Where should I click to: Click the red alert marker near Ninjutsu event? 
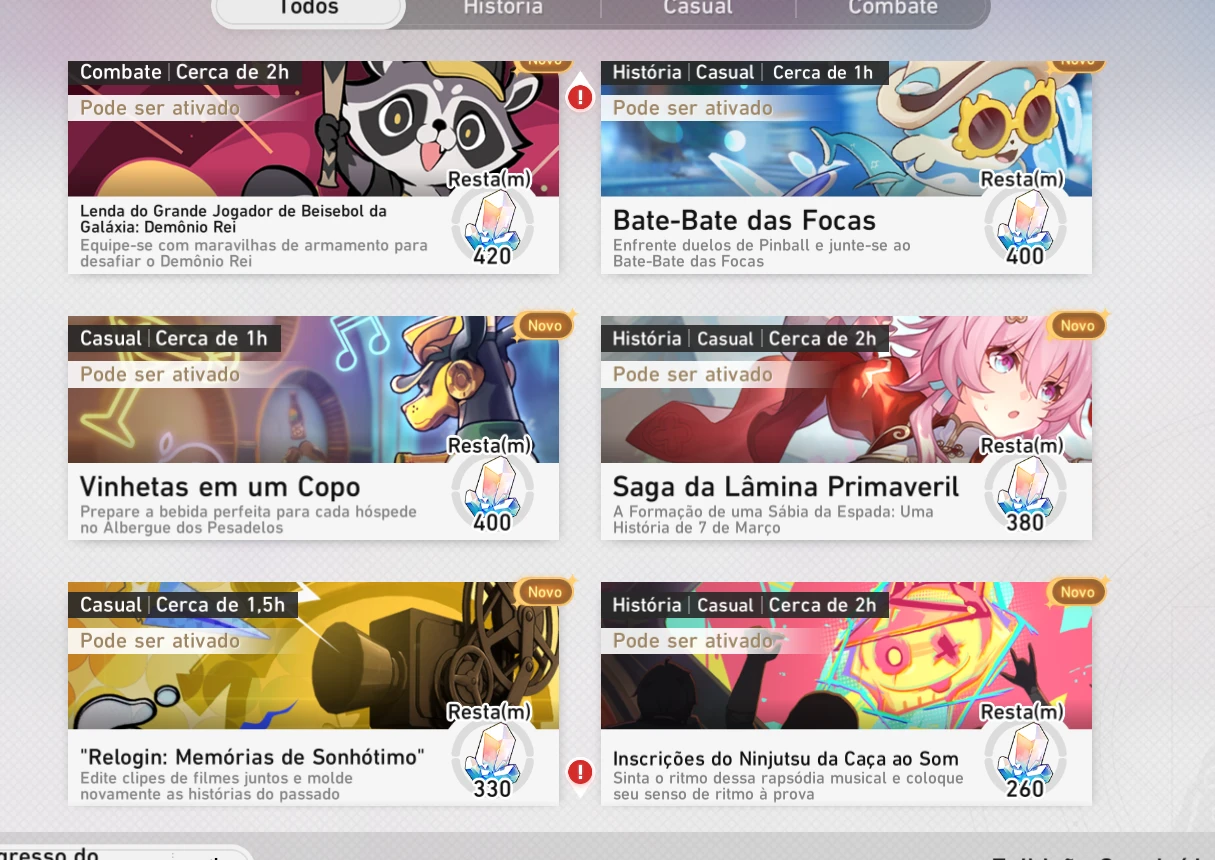coord(580,772)
